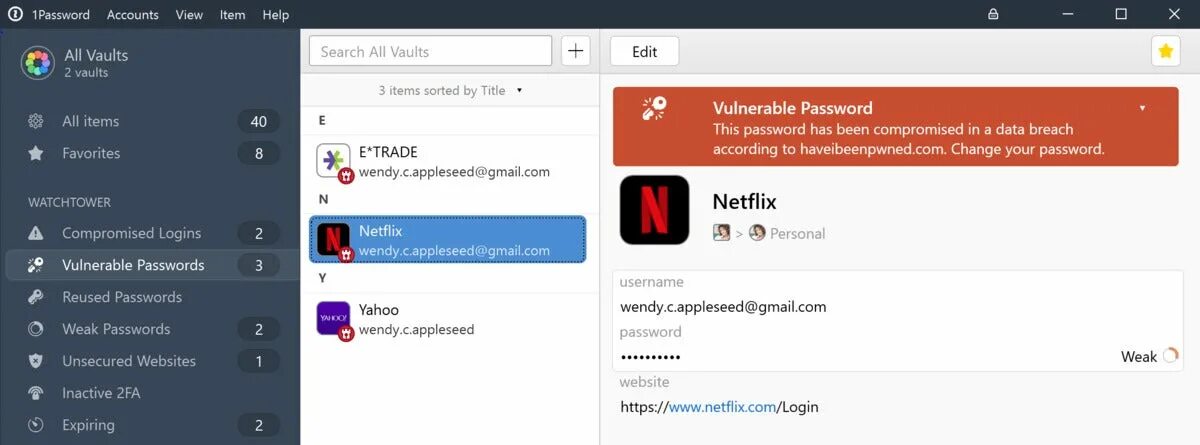Click the yellow star favorite icon

(1165, 51)
